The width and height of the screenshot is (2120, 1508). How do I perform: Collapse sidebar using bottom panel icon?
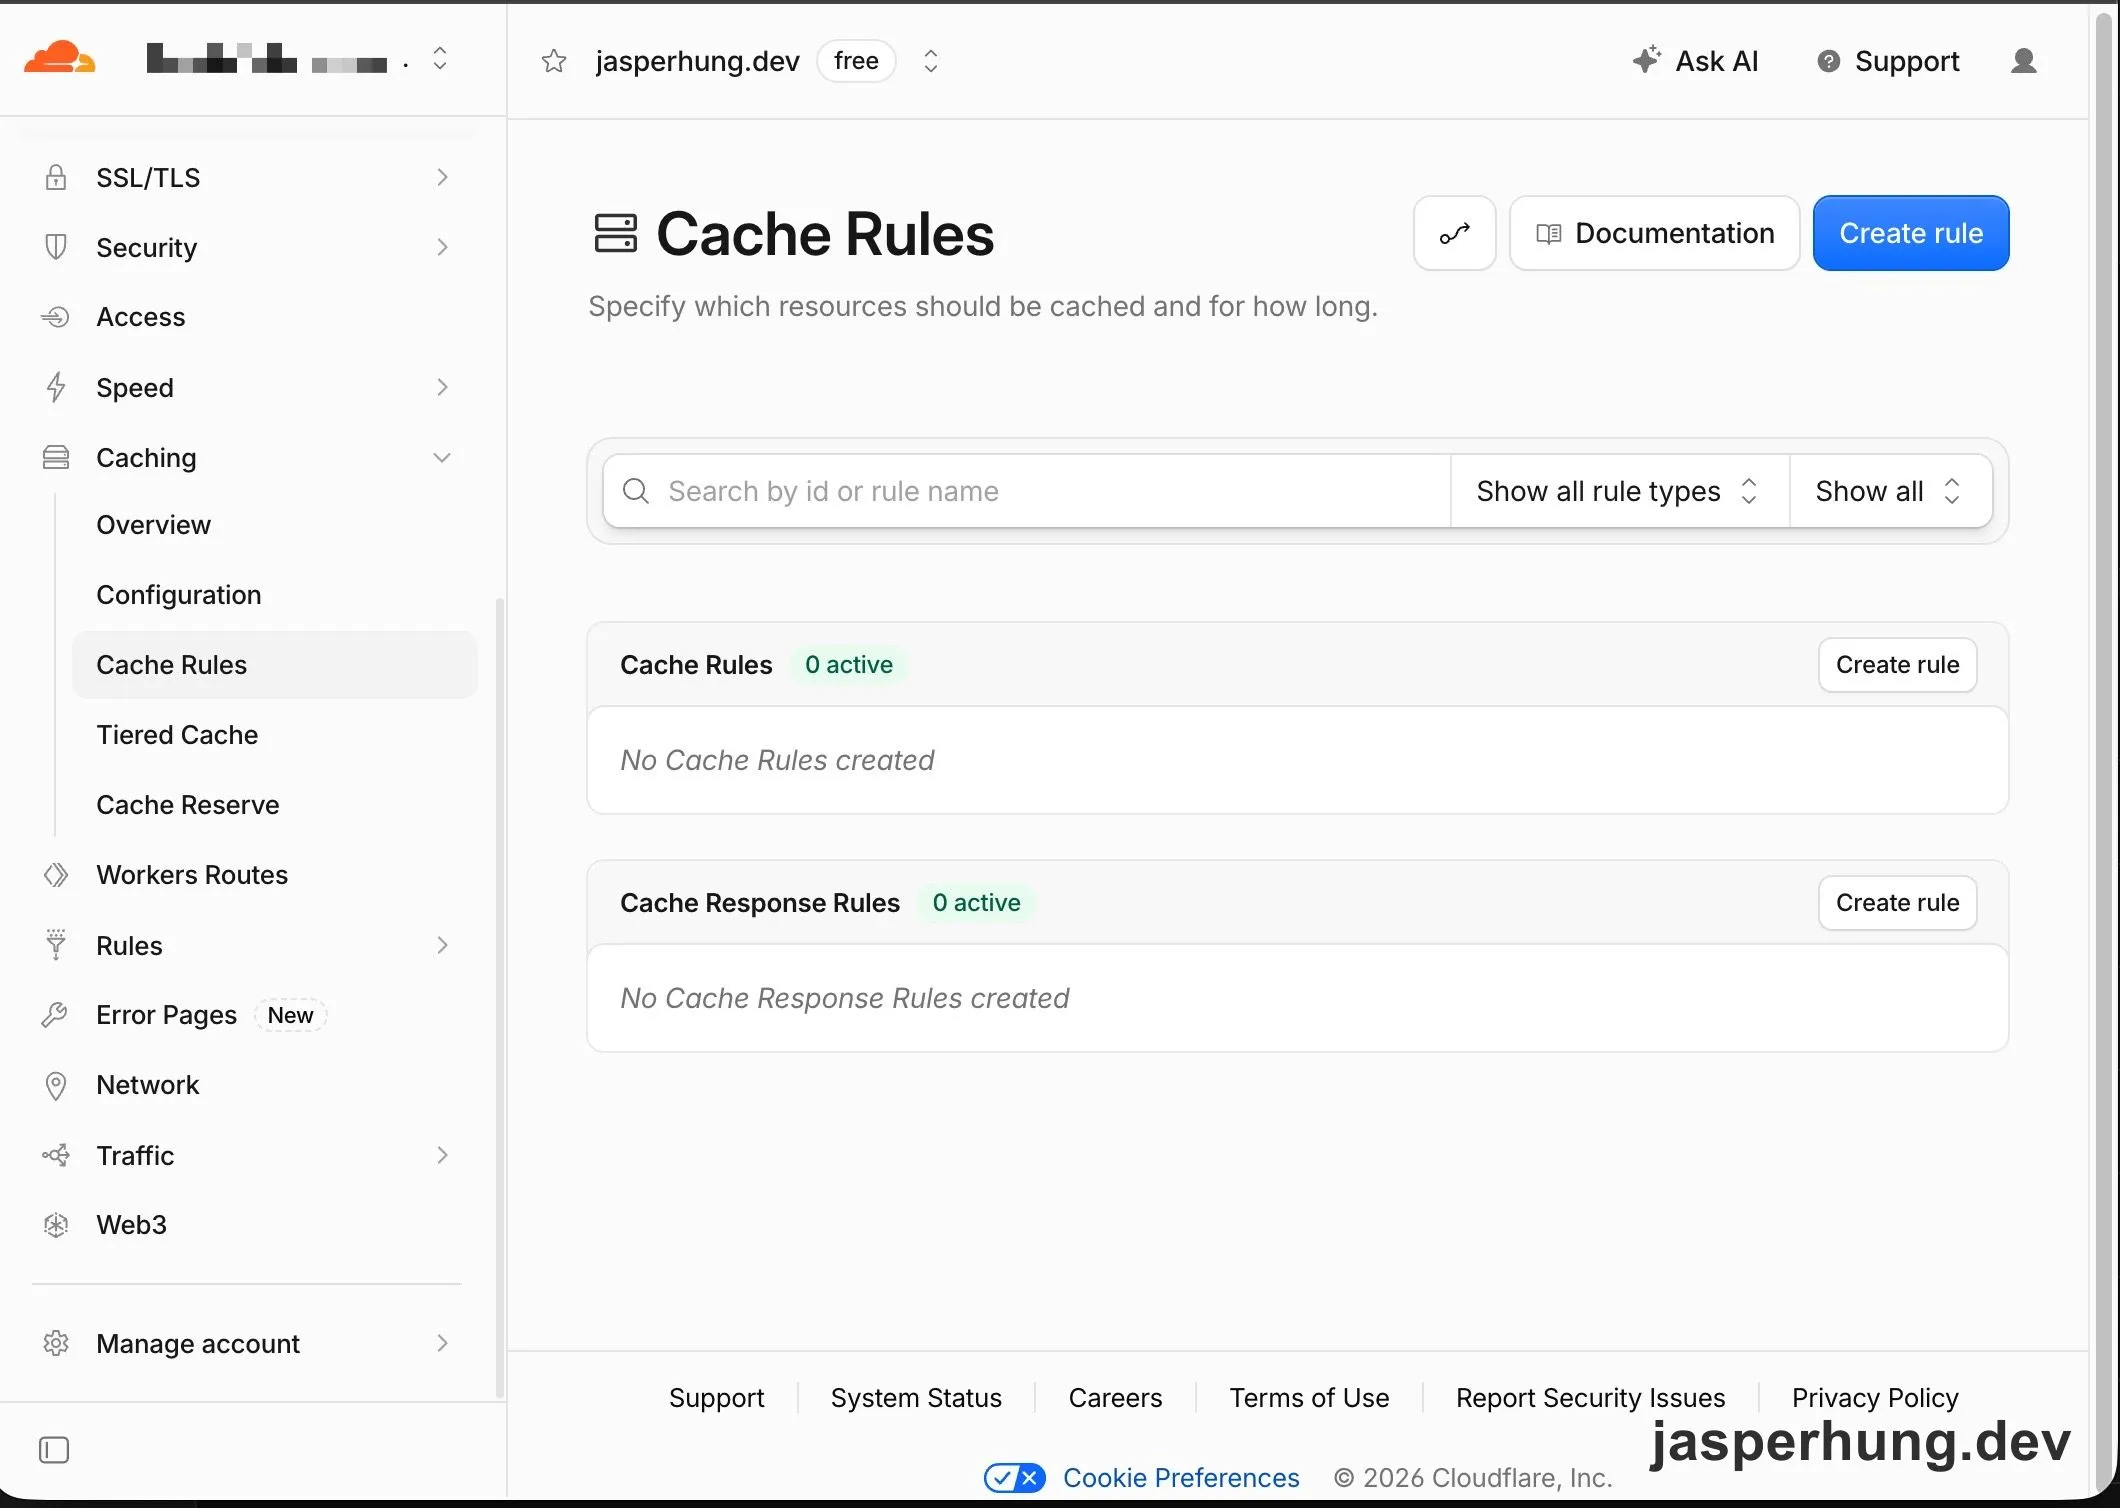(54, 1450)
